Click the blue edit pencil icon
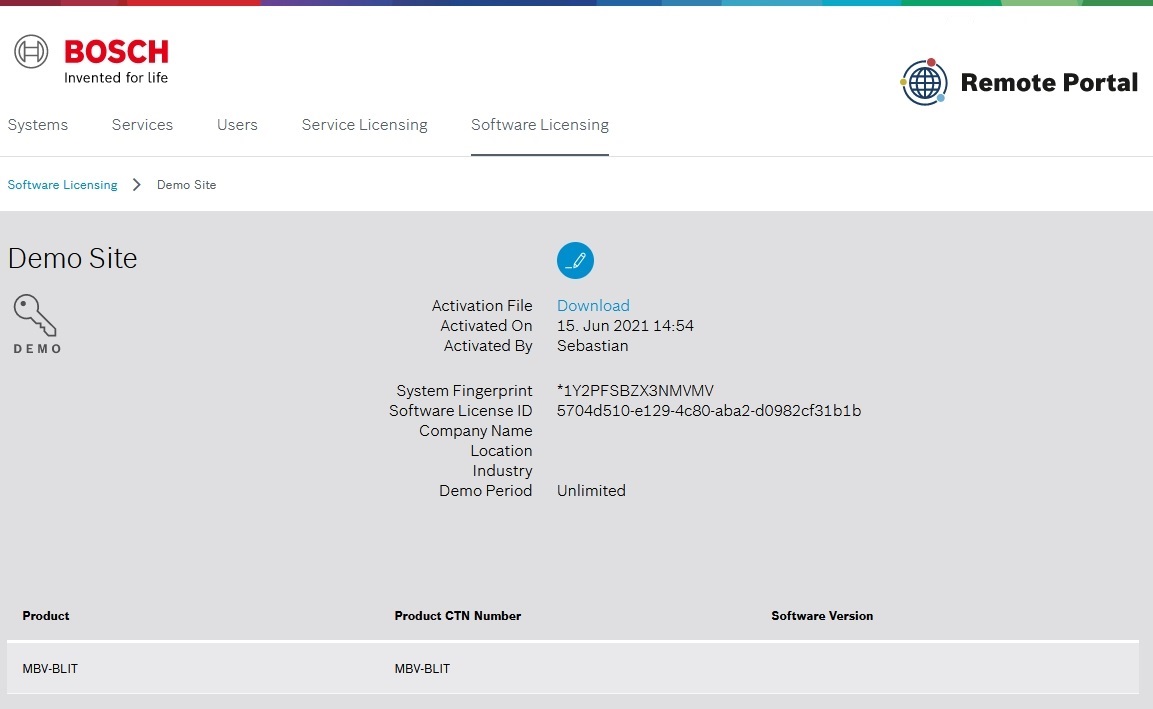 (x=575, y=260)
